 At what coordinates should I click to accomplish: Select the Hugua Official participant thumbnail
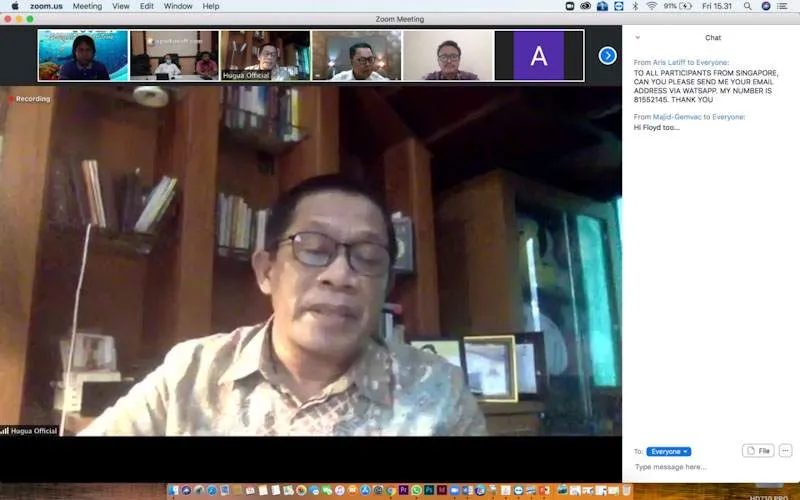(x=265, y=55)
